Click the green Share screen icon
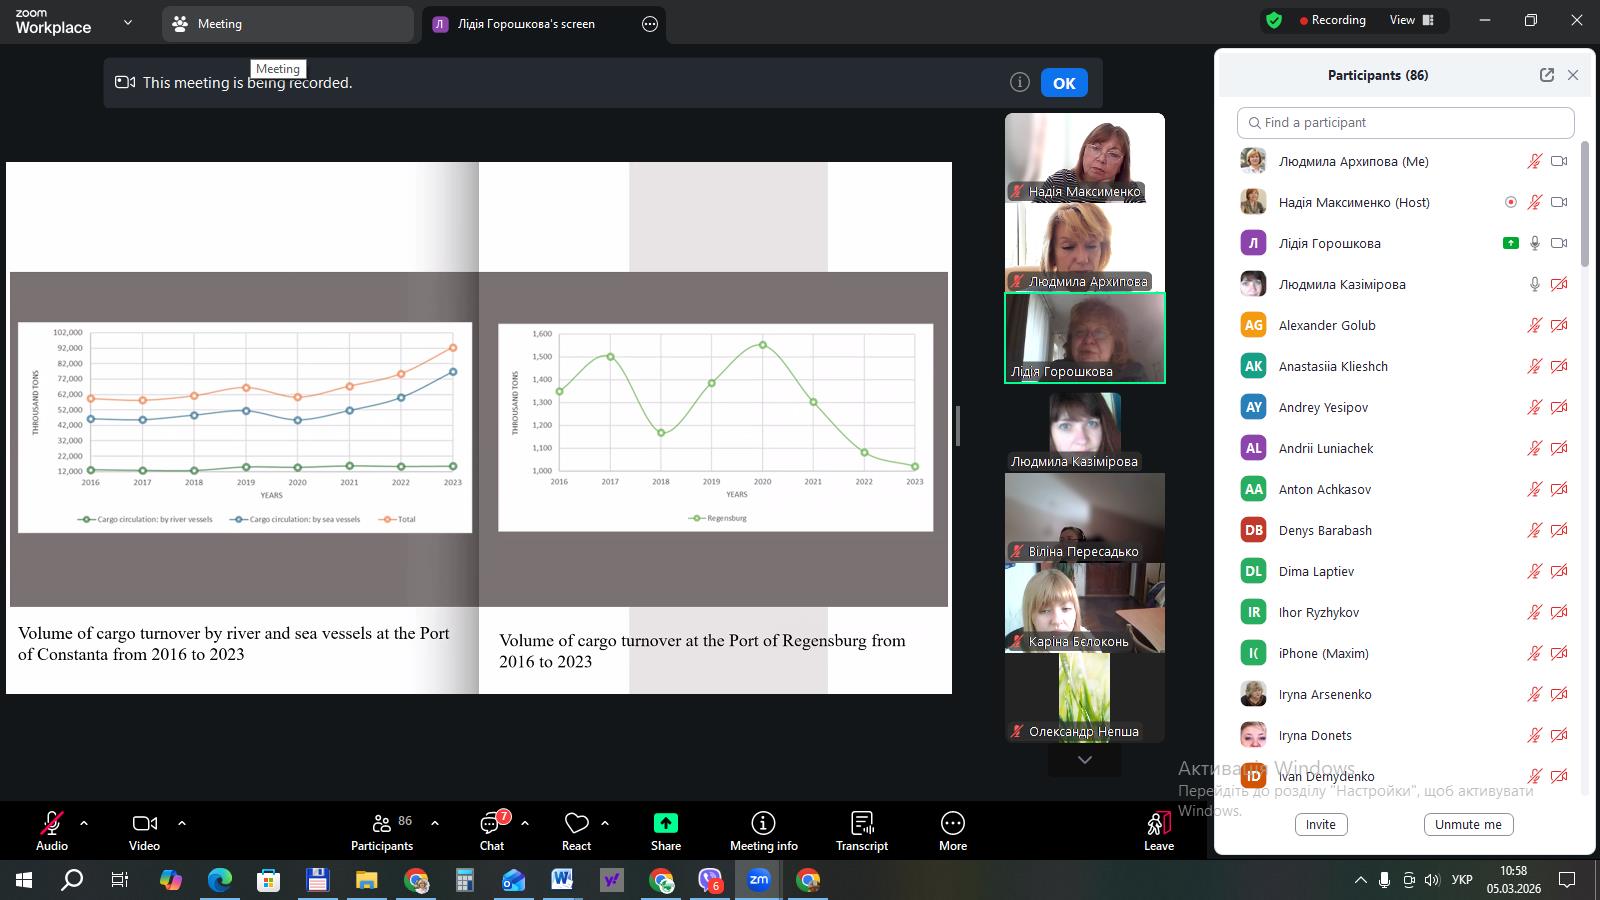The height and width of the screenshot is (900, 1600). click(665, 824)
